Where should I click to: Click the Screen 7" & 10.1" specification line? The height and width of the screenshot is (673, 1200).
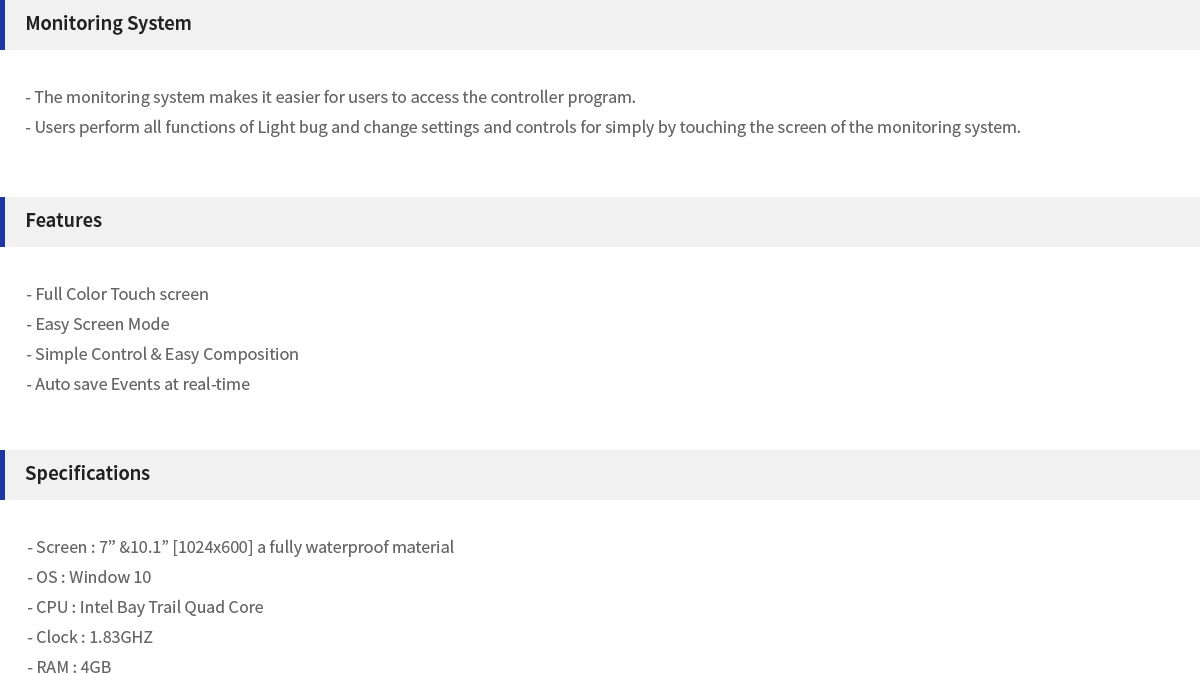(x=240, y=547)
